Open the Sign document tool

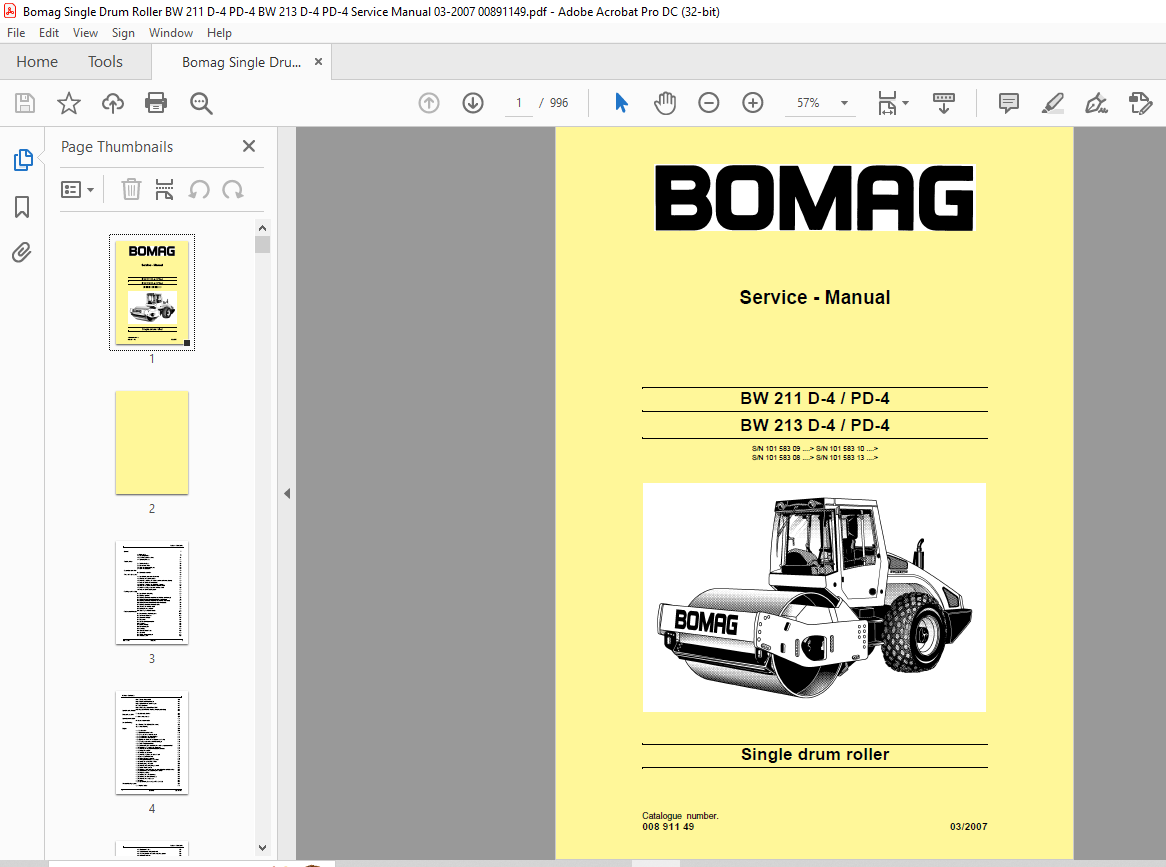click(x=1096, y=103)
